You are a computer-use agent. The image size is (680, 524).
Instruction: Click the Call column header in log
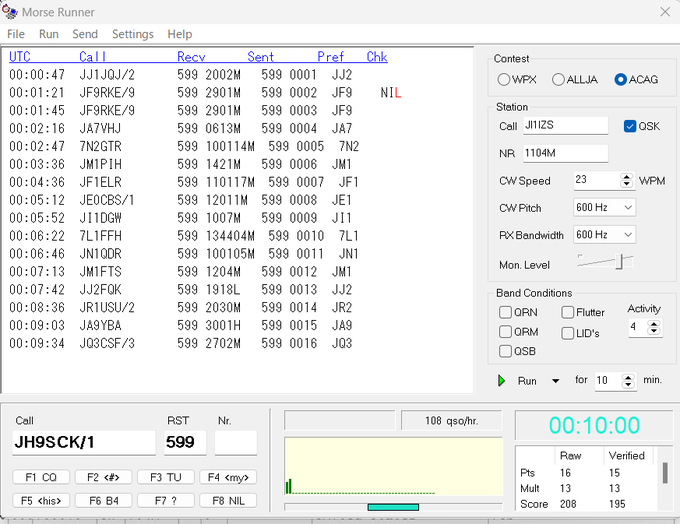click(x=92, y=57)
